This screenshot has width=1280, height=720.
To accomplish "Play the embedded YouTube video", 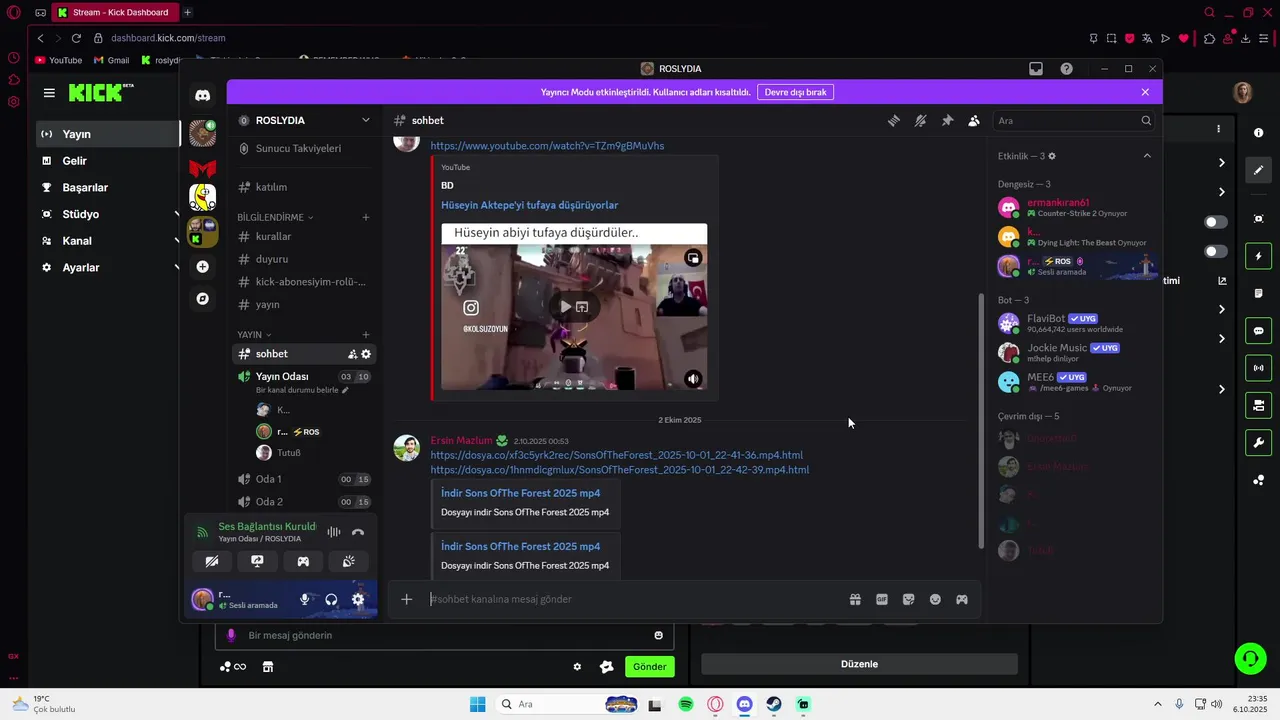I will (566, 307).
